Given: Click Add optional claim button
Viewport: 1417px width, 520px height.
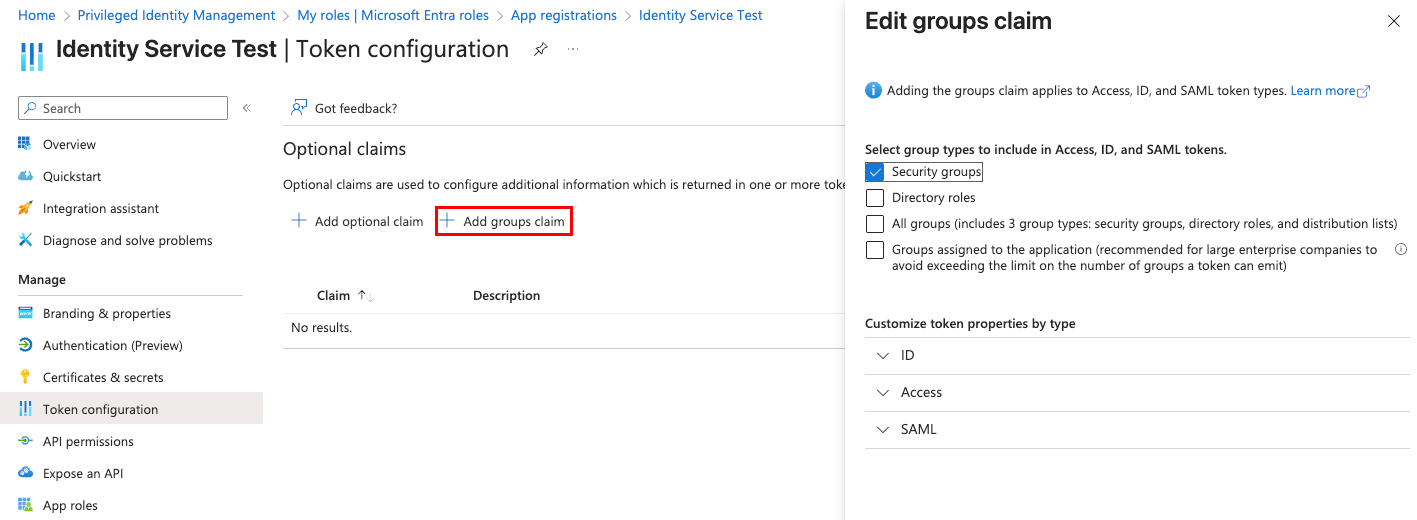Looking at the screenshot, I should pos(357,221).
